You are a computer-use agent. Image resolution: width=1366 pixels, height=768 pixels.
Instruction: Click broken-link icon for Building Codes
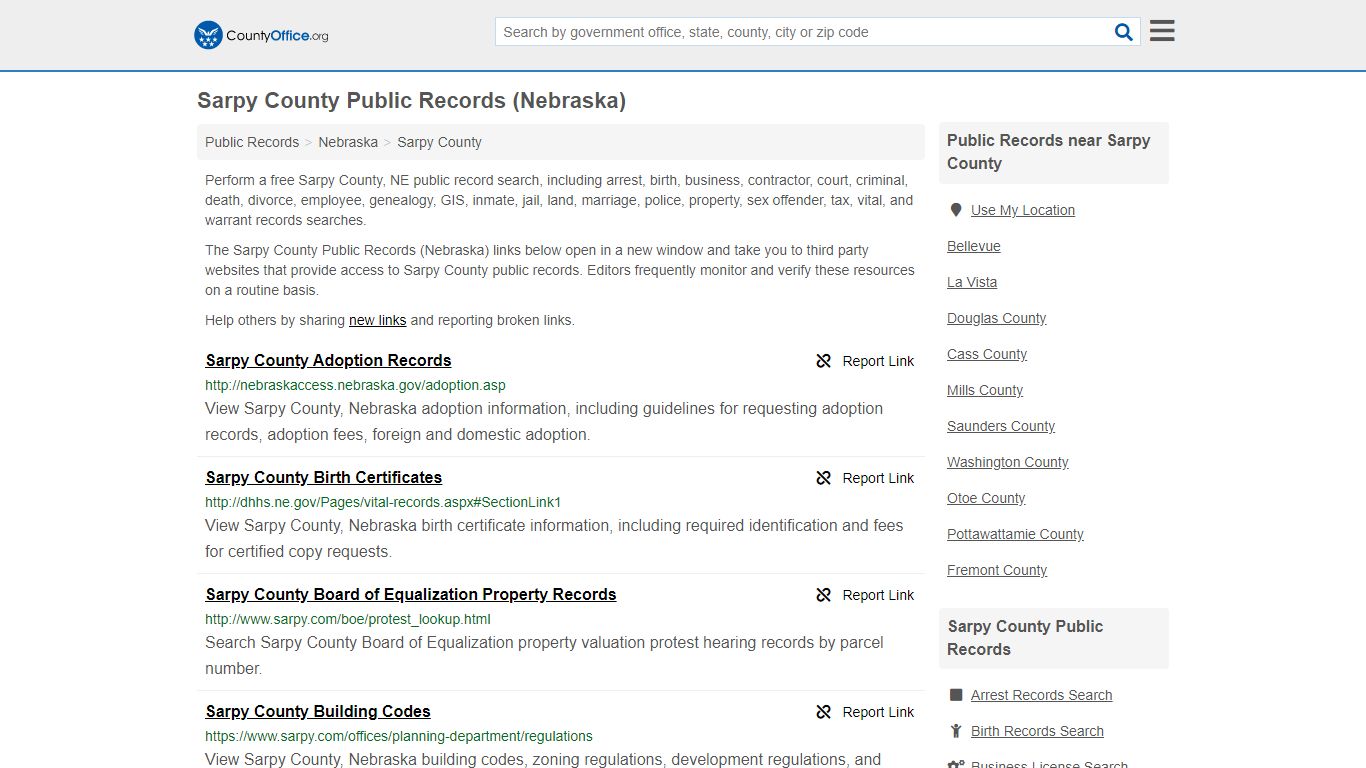[x=824, y=712]
